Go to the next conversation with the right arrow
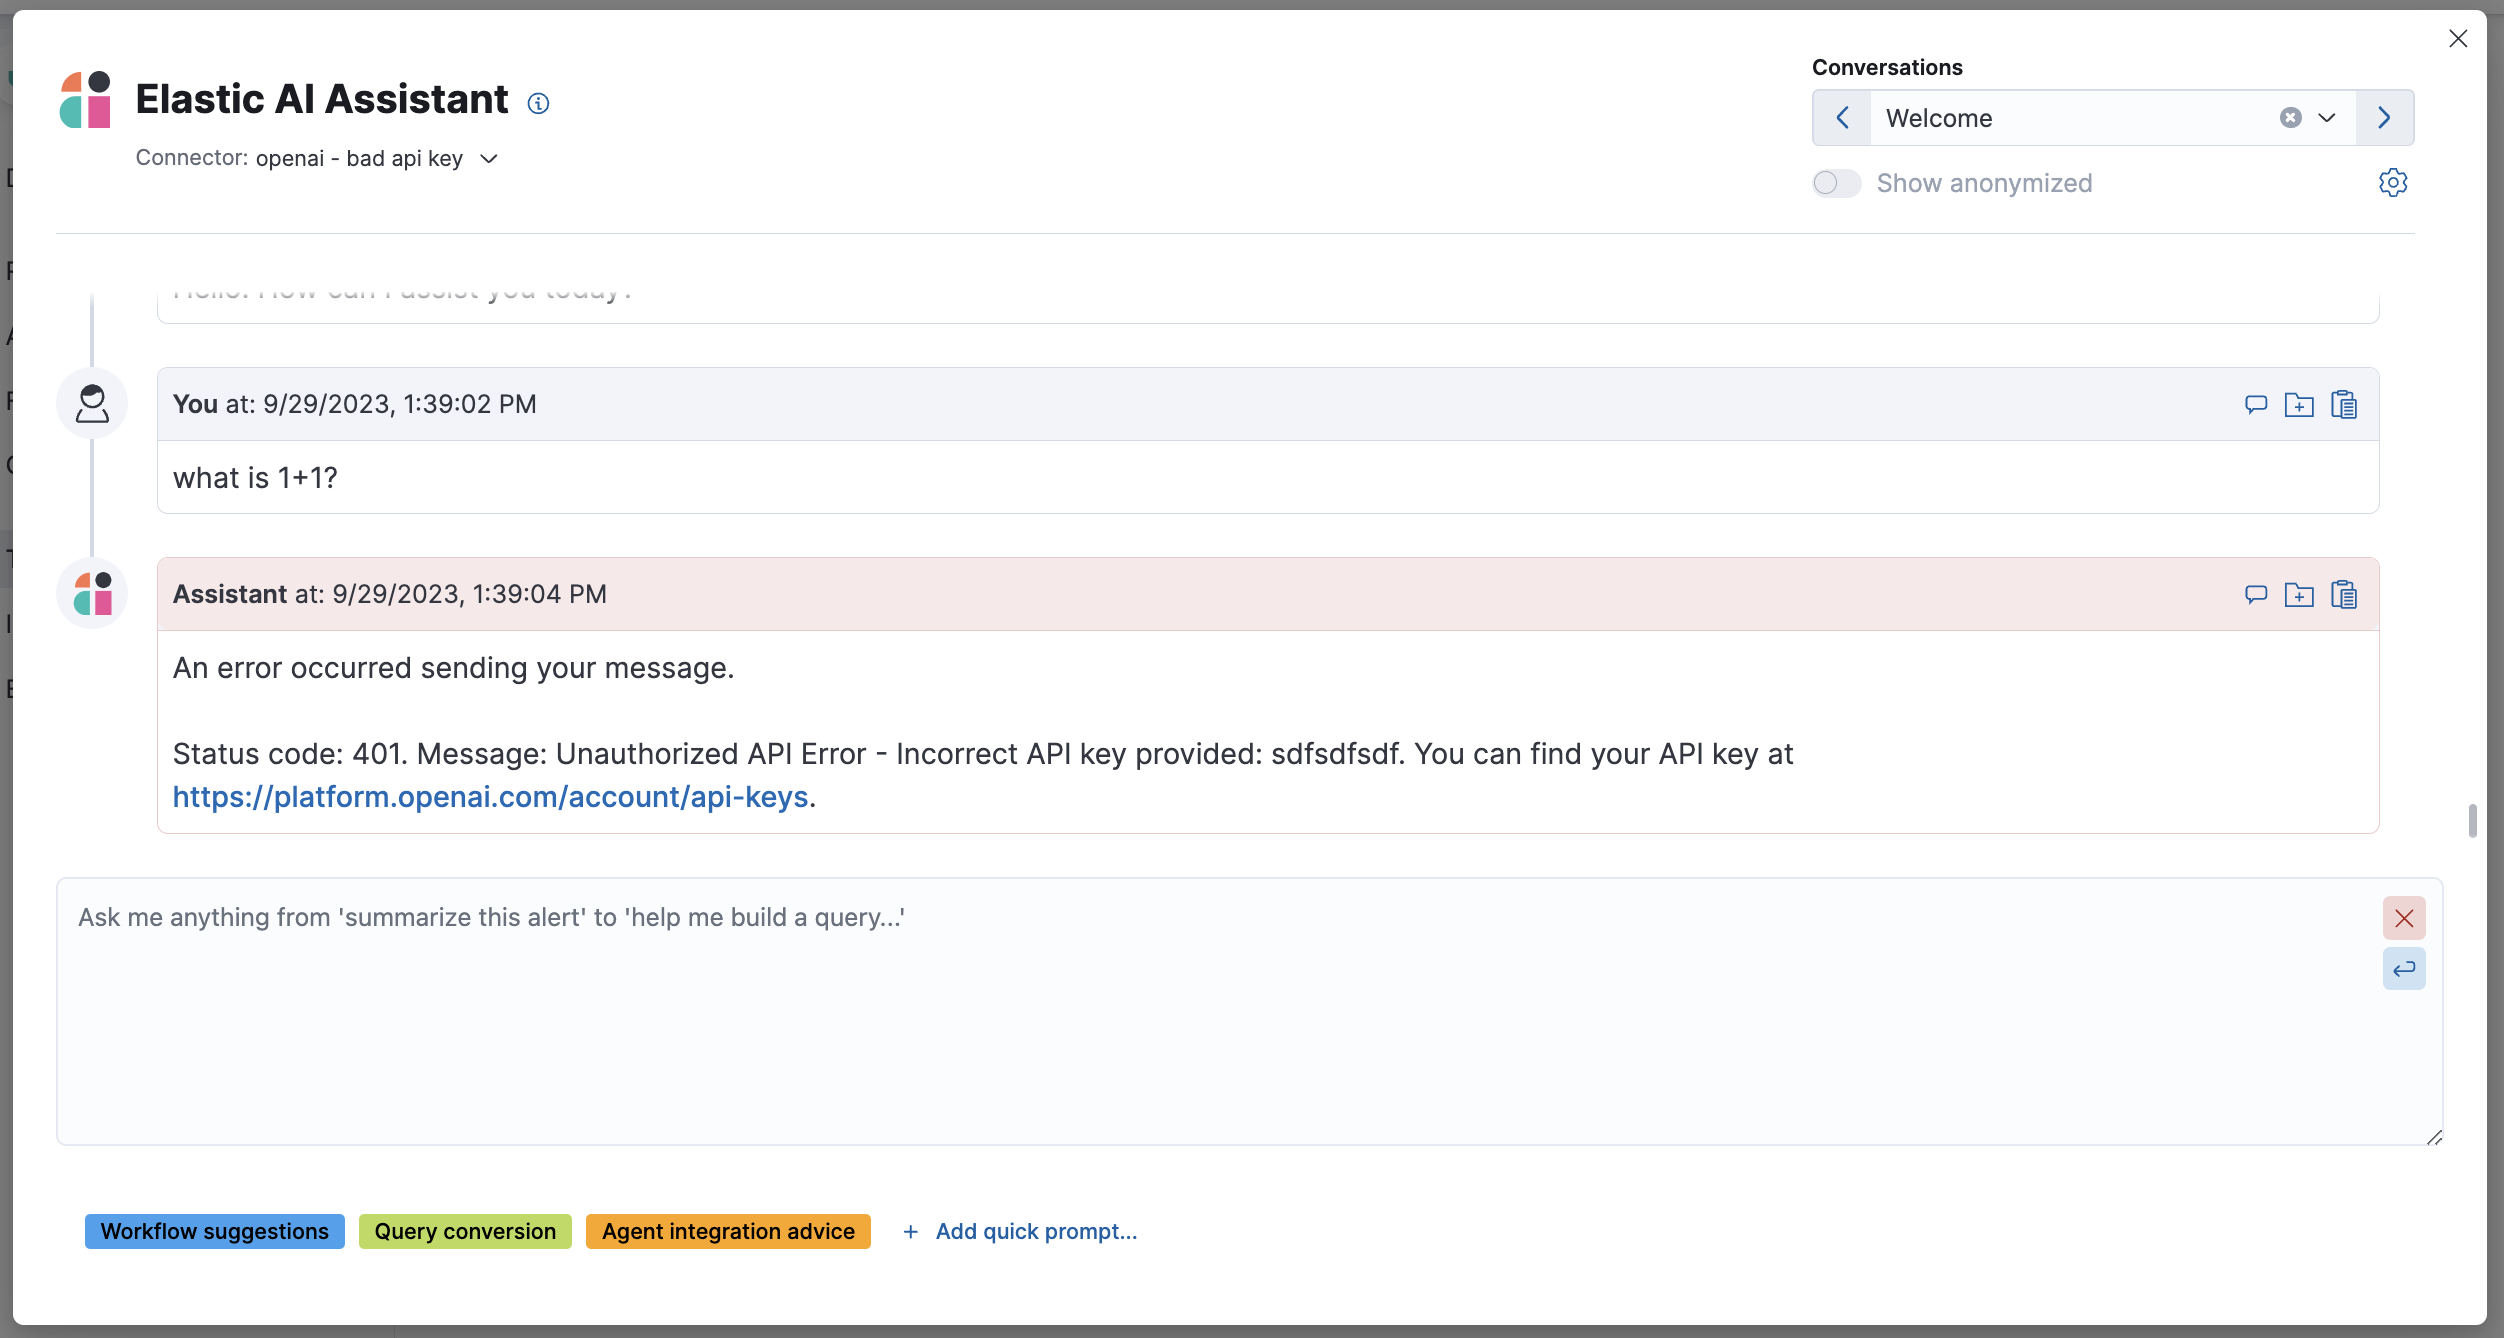 [2384, 117]
